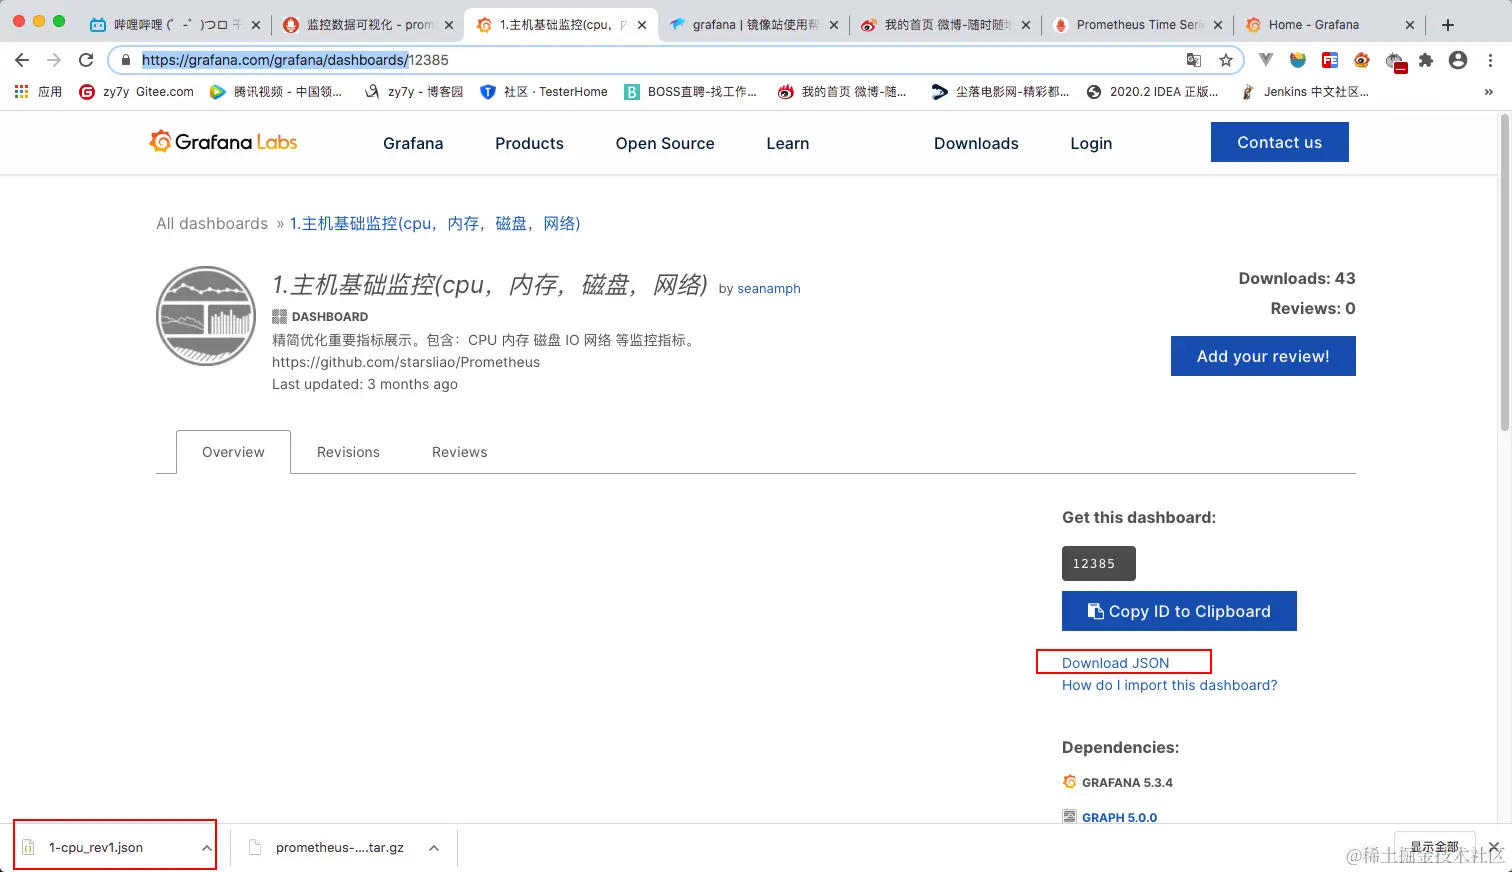The width and height of the screenshot is (1512, 872).
Task: Open the GRAPH 5.0.0 dependency link
Action: [x=1119, y=817]
